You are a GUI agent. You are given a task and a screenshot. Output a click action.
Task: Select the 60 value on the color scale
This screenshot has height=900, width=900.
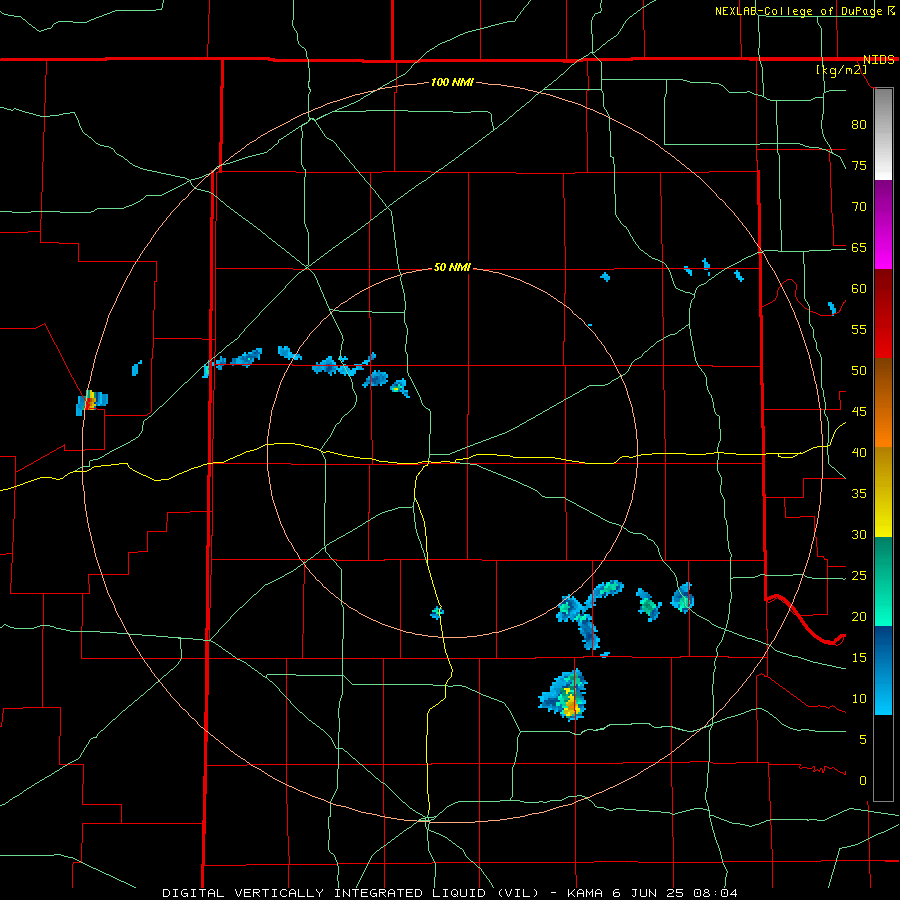859,289
